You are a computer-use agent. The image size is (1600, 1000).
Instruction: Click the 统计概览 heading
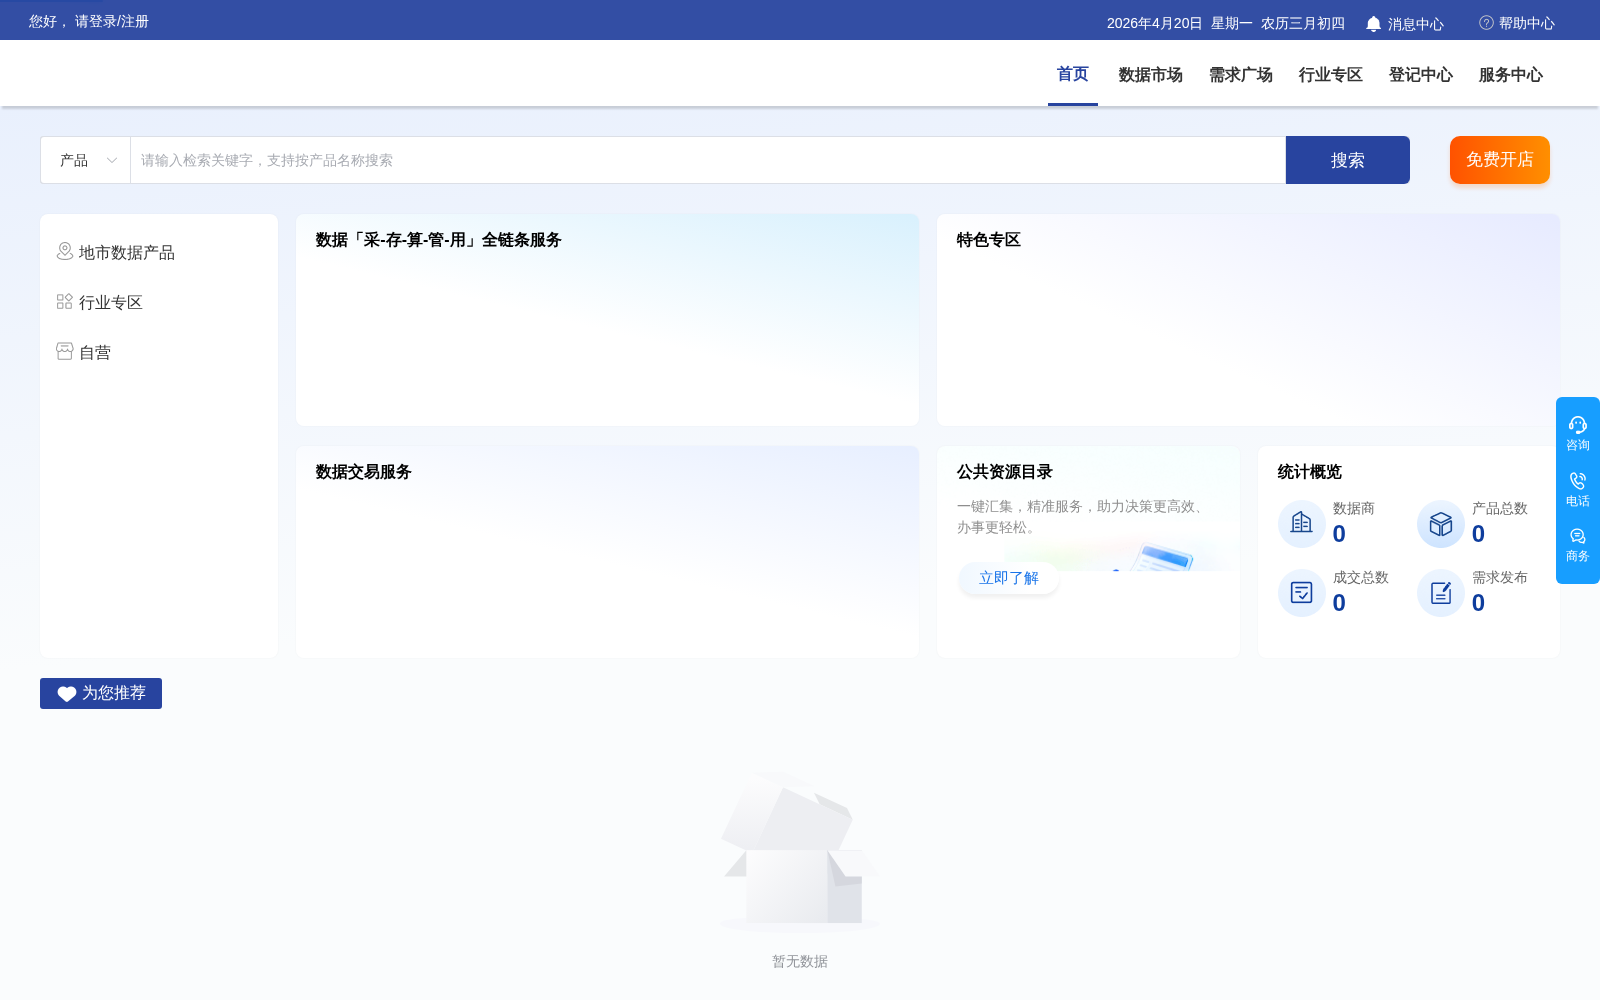pos(1310,472)
